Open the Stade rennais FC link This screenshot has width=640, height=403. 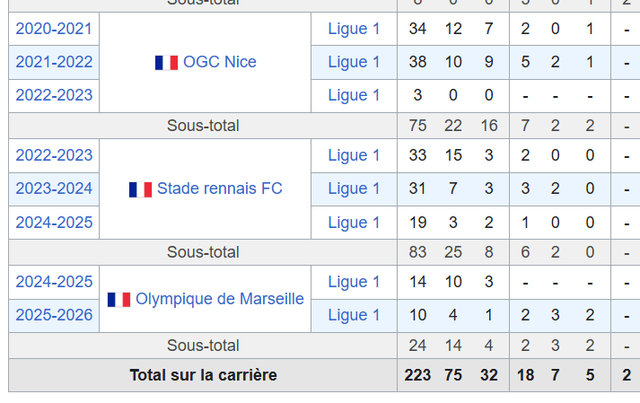(219, 189)
